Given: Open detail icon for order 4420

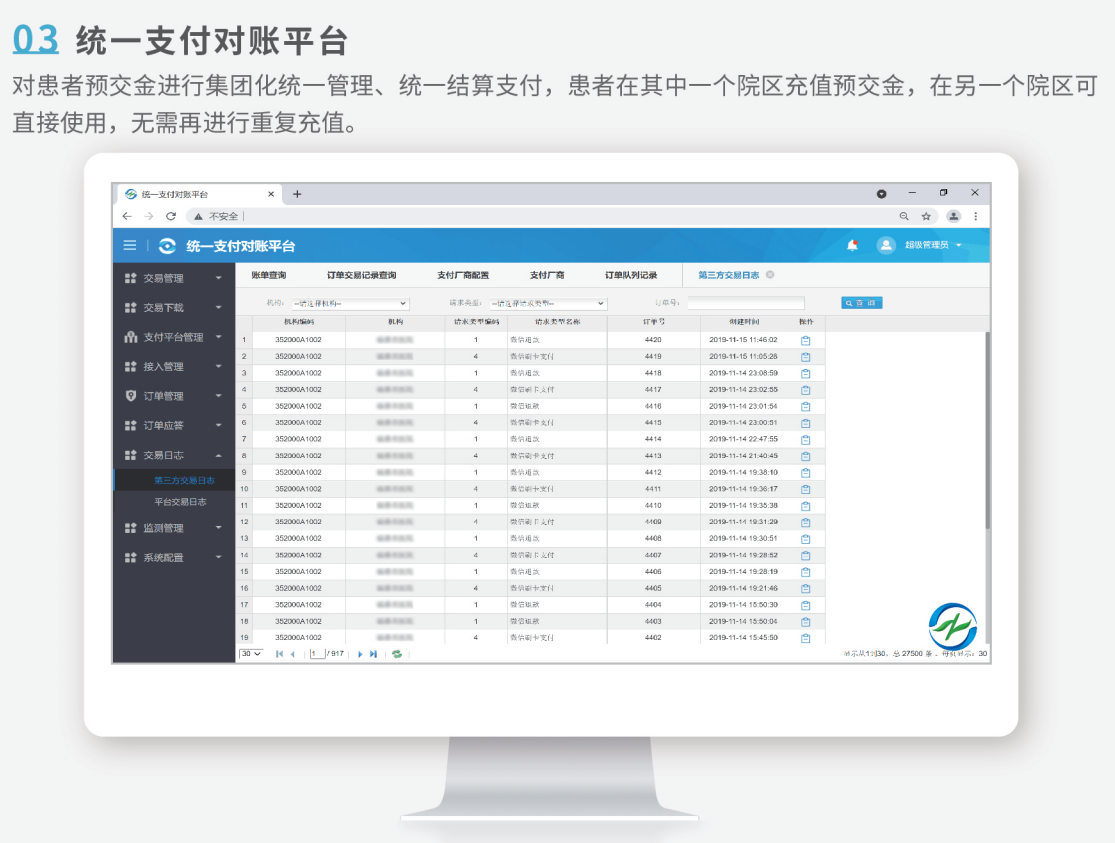Looking at the screenshot, I should coord(806,340).
